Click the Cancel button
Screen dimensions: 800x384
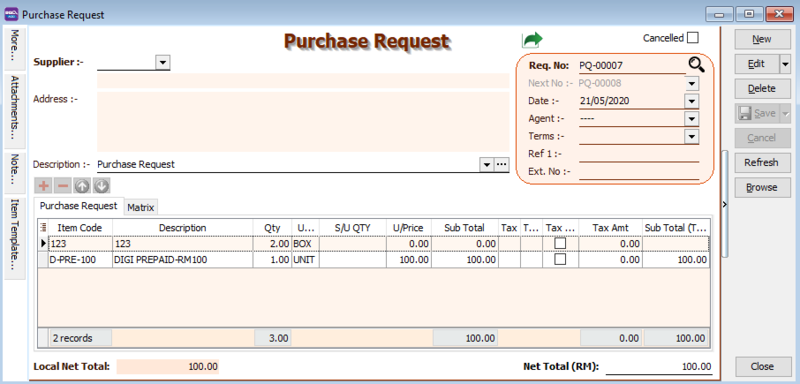pyautogui.click(x=762, y=138)
